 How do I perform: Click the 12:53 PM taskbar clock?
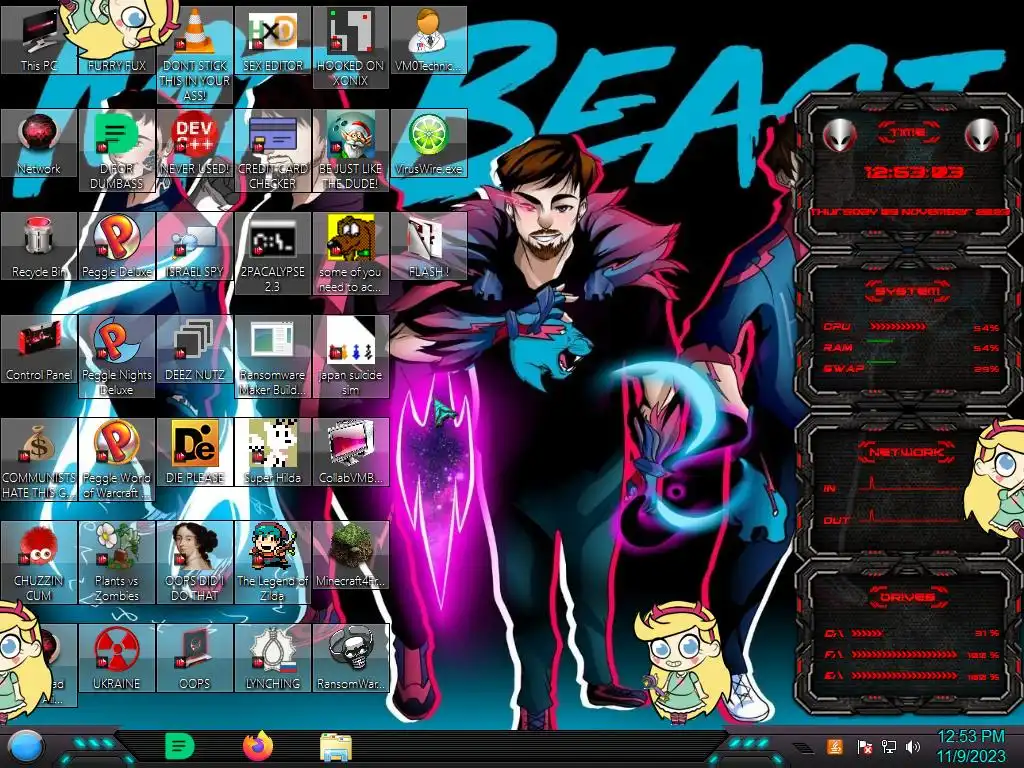point(970,747)
